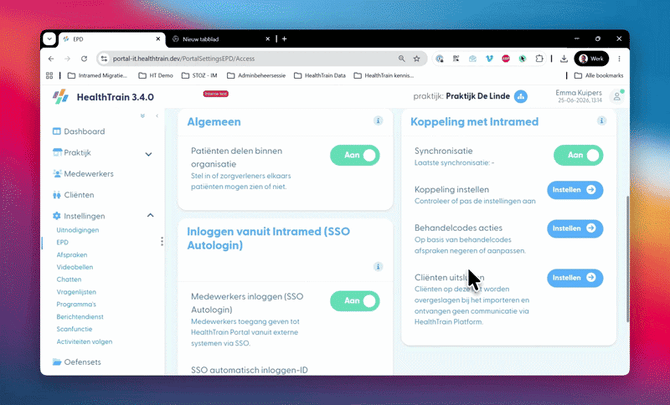Bookmark this page with star icon
The width and height of the screenshot is (670, 405).
[417, 59]
